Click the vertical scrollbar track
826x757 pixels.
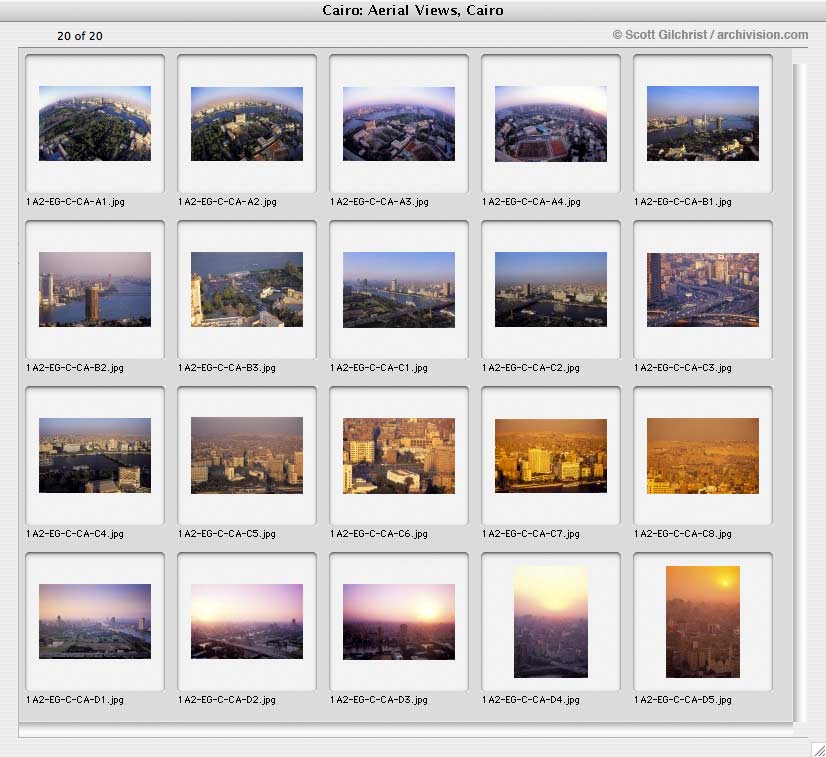(799, 392)
